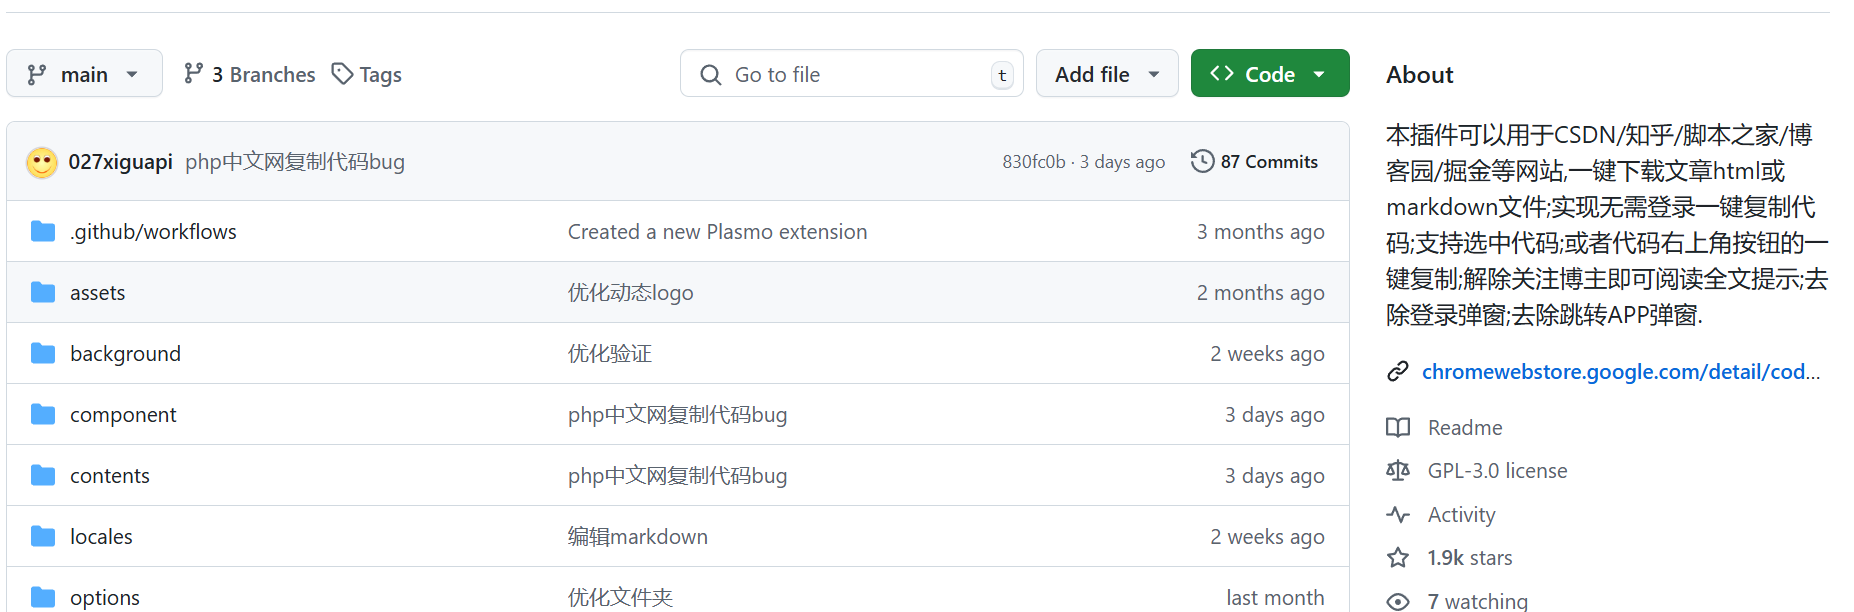Open the chromewebstore.google.com link
Image resolution: width=1854 pixels, height=612 pixels.
tap(1620, 372)
